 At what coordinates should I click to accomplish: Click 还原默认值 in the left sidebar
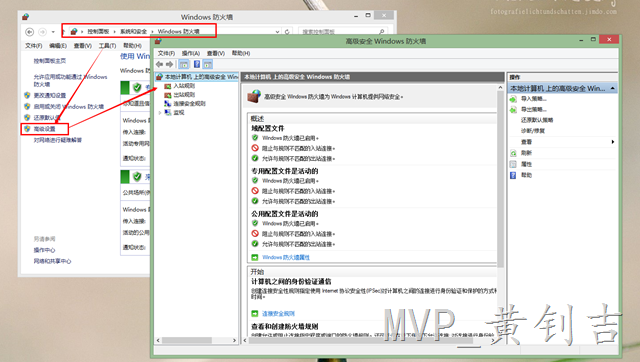(47, 118)
